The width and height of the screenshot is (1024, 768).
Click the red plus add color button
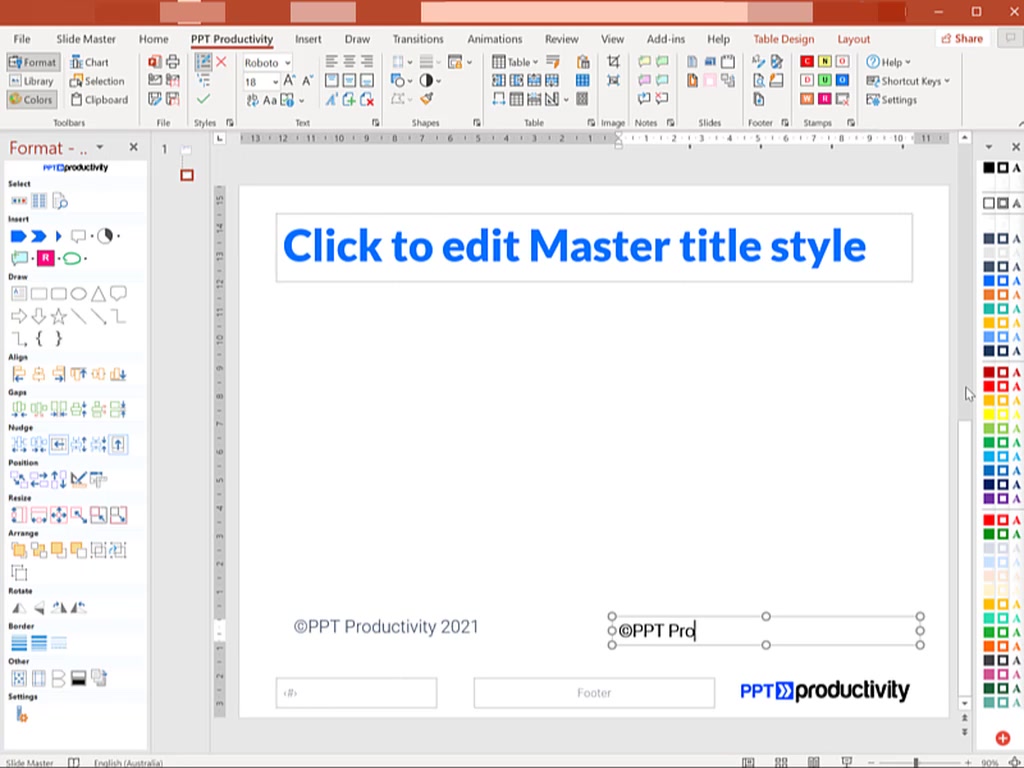(1003, 739)
